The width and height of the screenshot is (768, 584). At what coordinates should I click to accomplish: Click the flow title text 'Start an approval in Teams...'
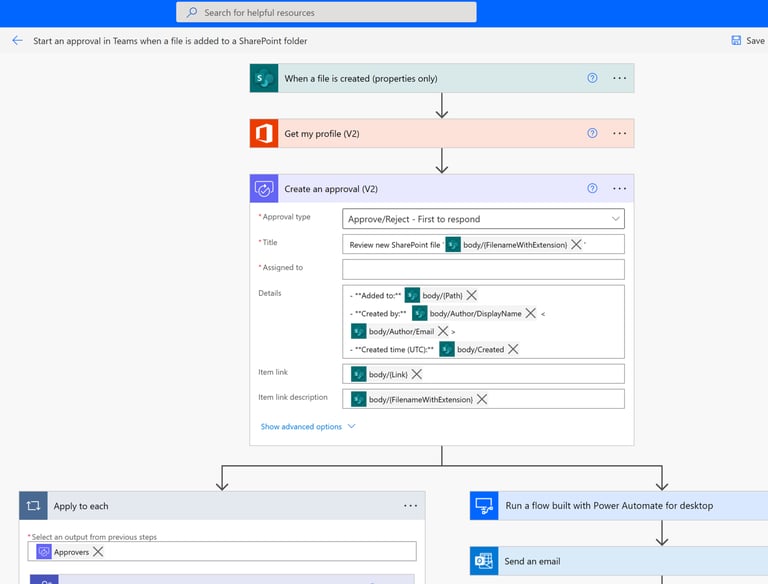tap(170, 41)
